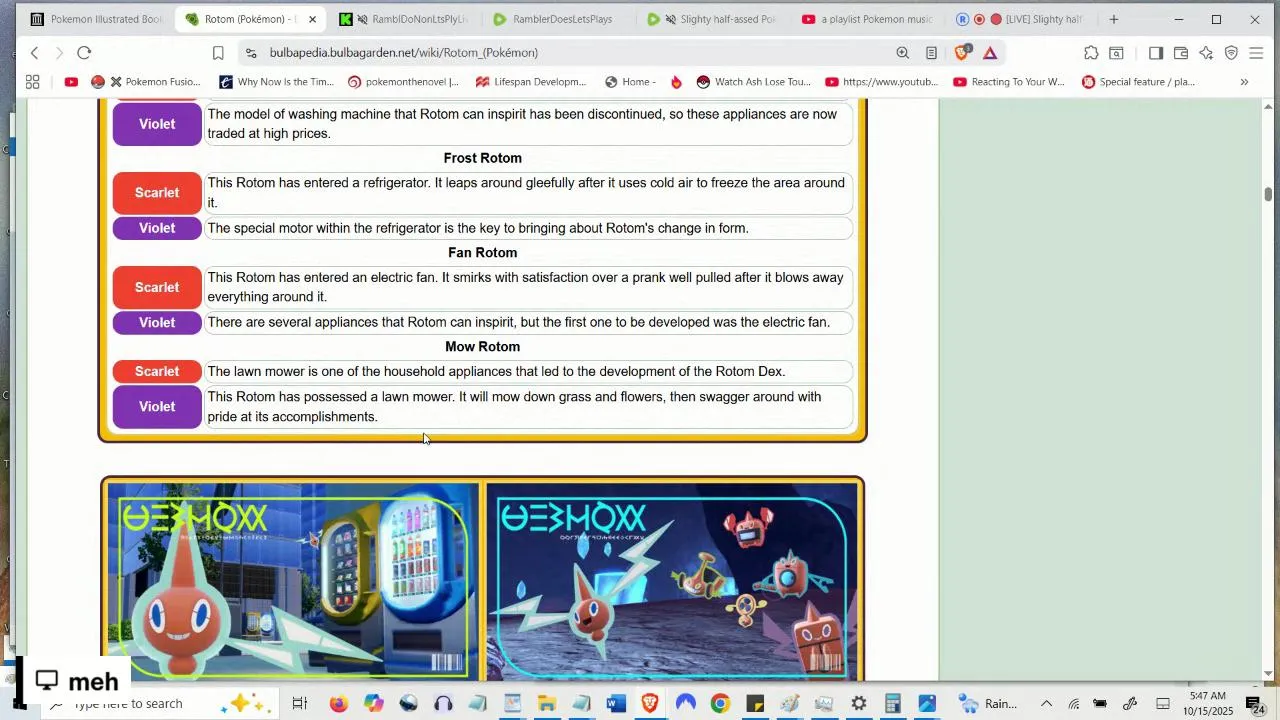This screenshot has width=1280, height=720.
Task: Open Google Chrome from the taskbar
Action: (720, 704)
